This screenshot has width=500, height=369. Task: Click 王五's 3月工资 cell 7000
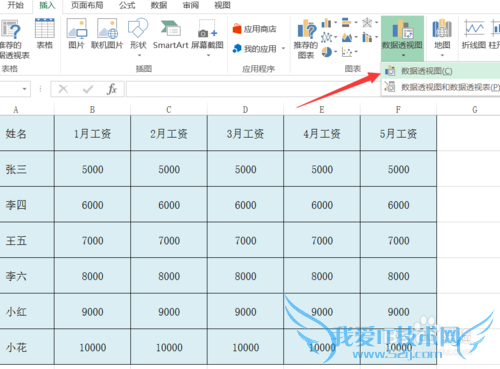pyautogui.click(x=245, y=240)
